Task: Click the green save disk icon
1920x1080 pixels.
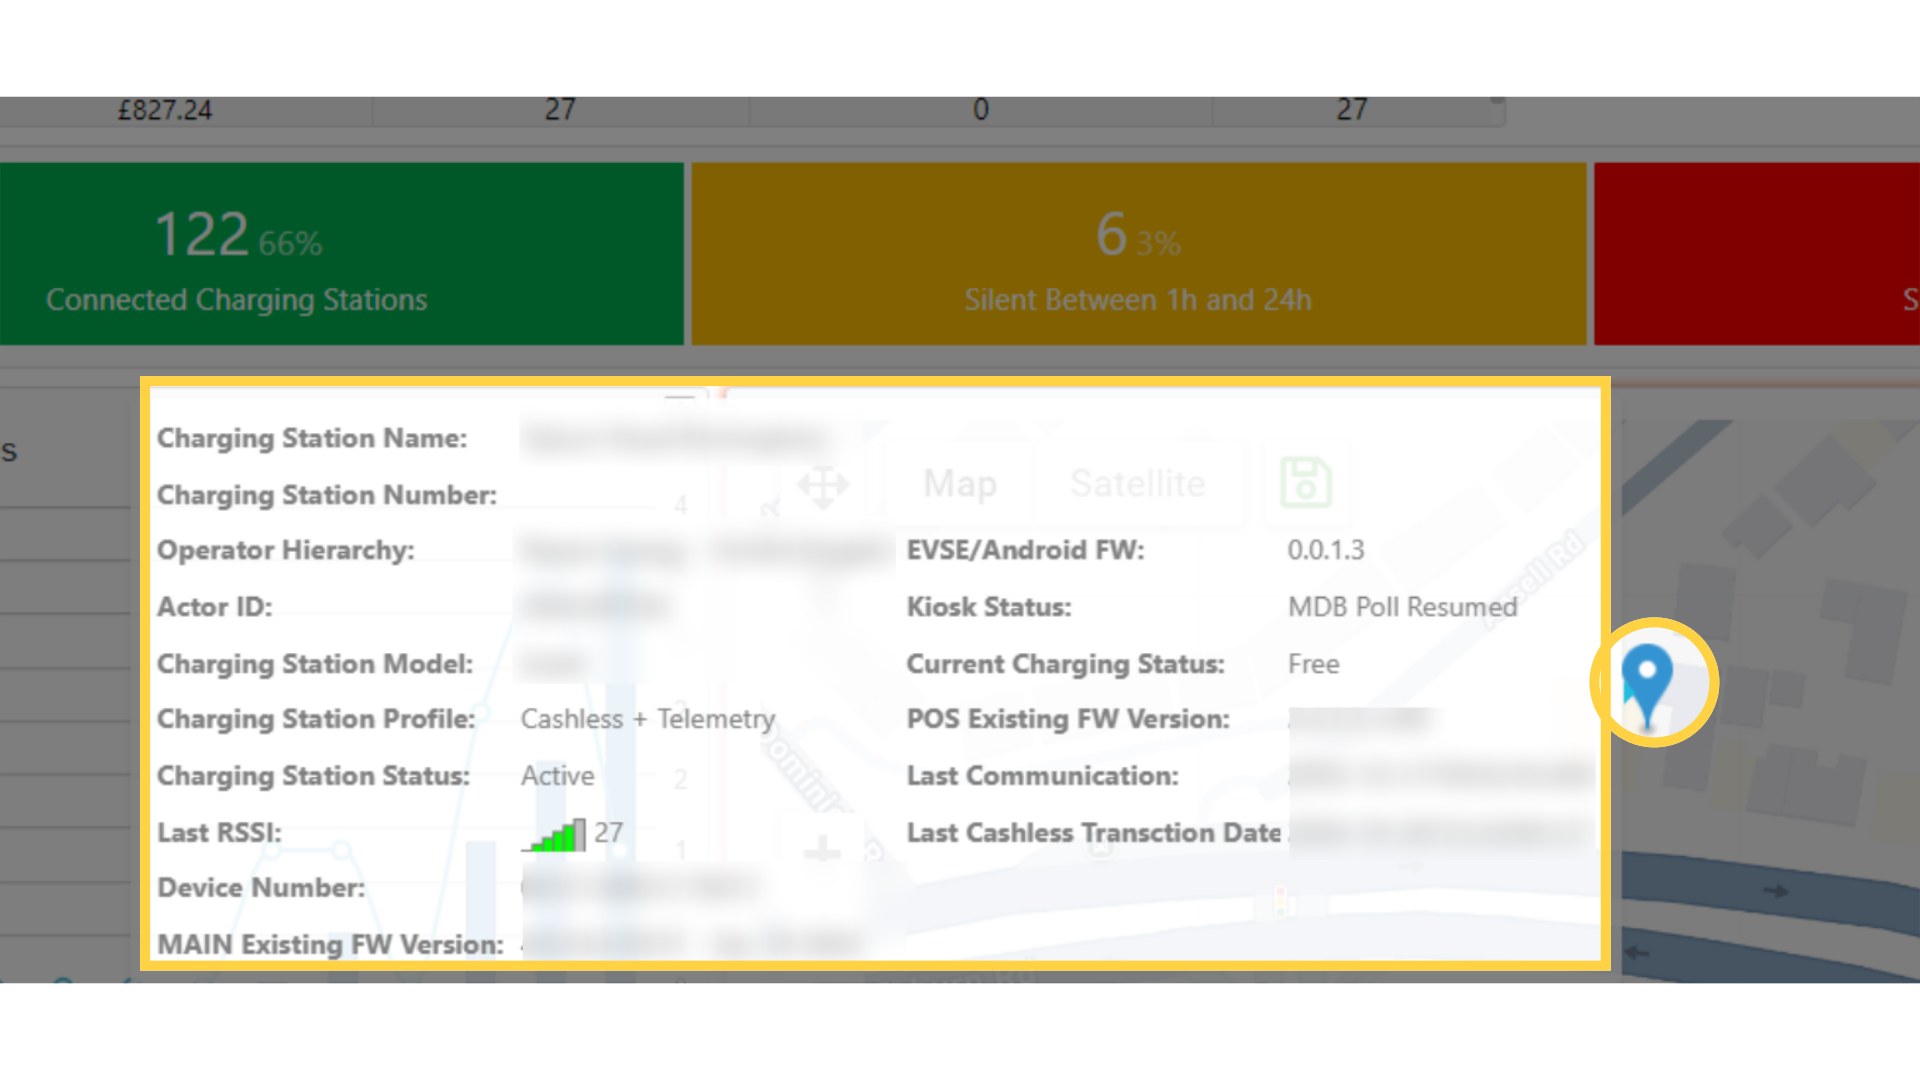Action: (x=1306, y=483)
